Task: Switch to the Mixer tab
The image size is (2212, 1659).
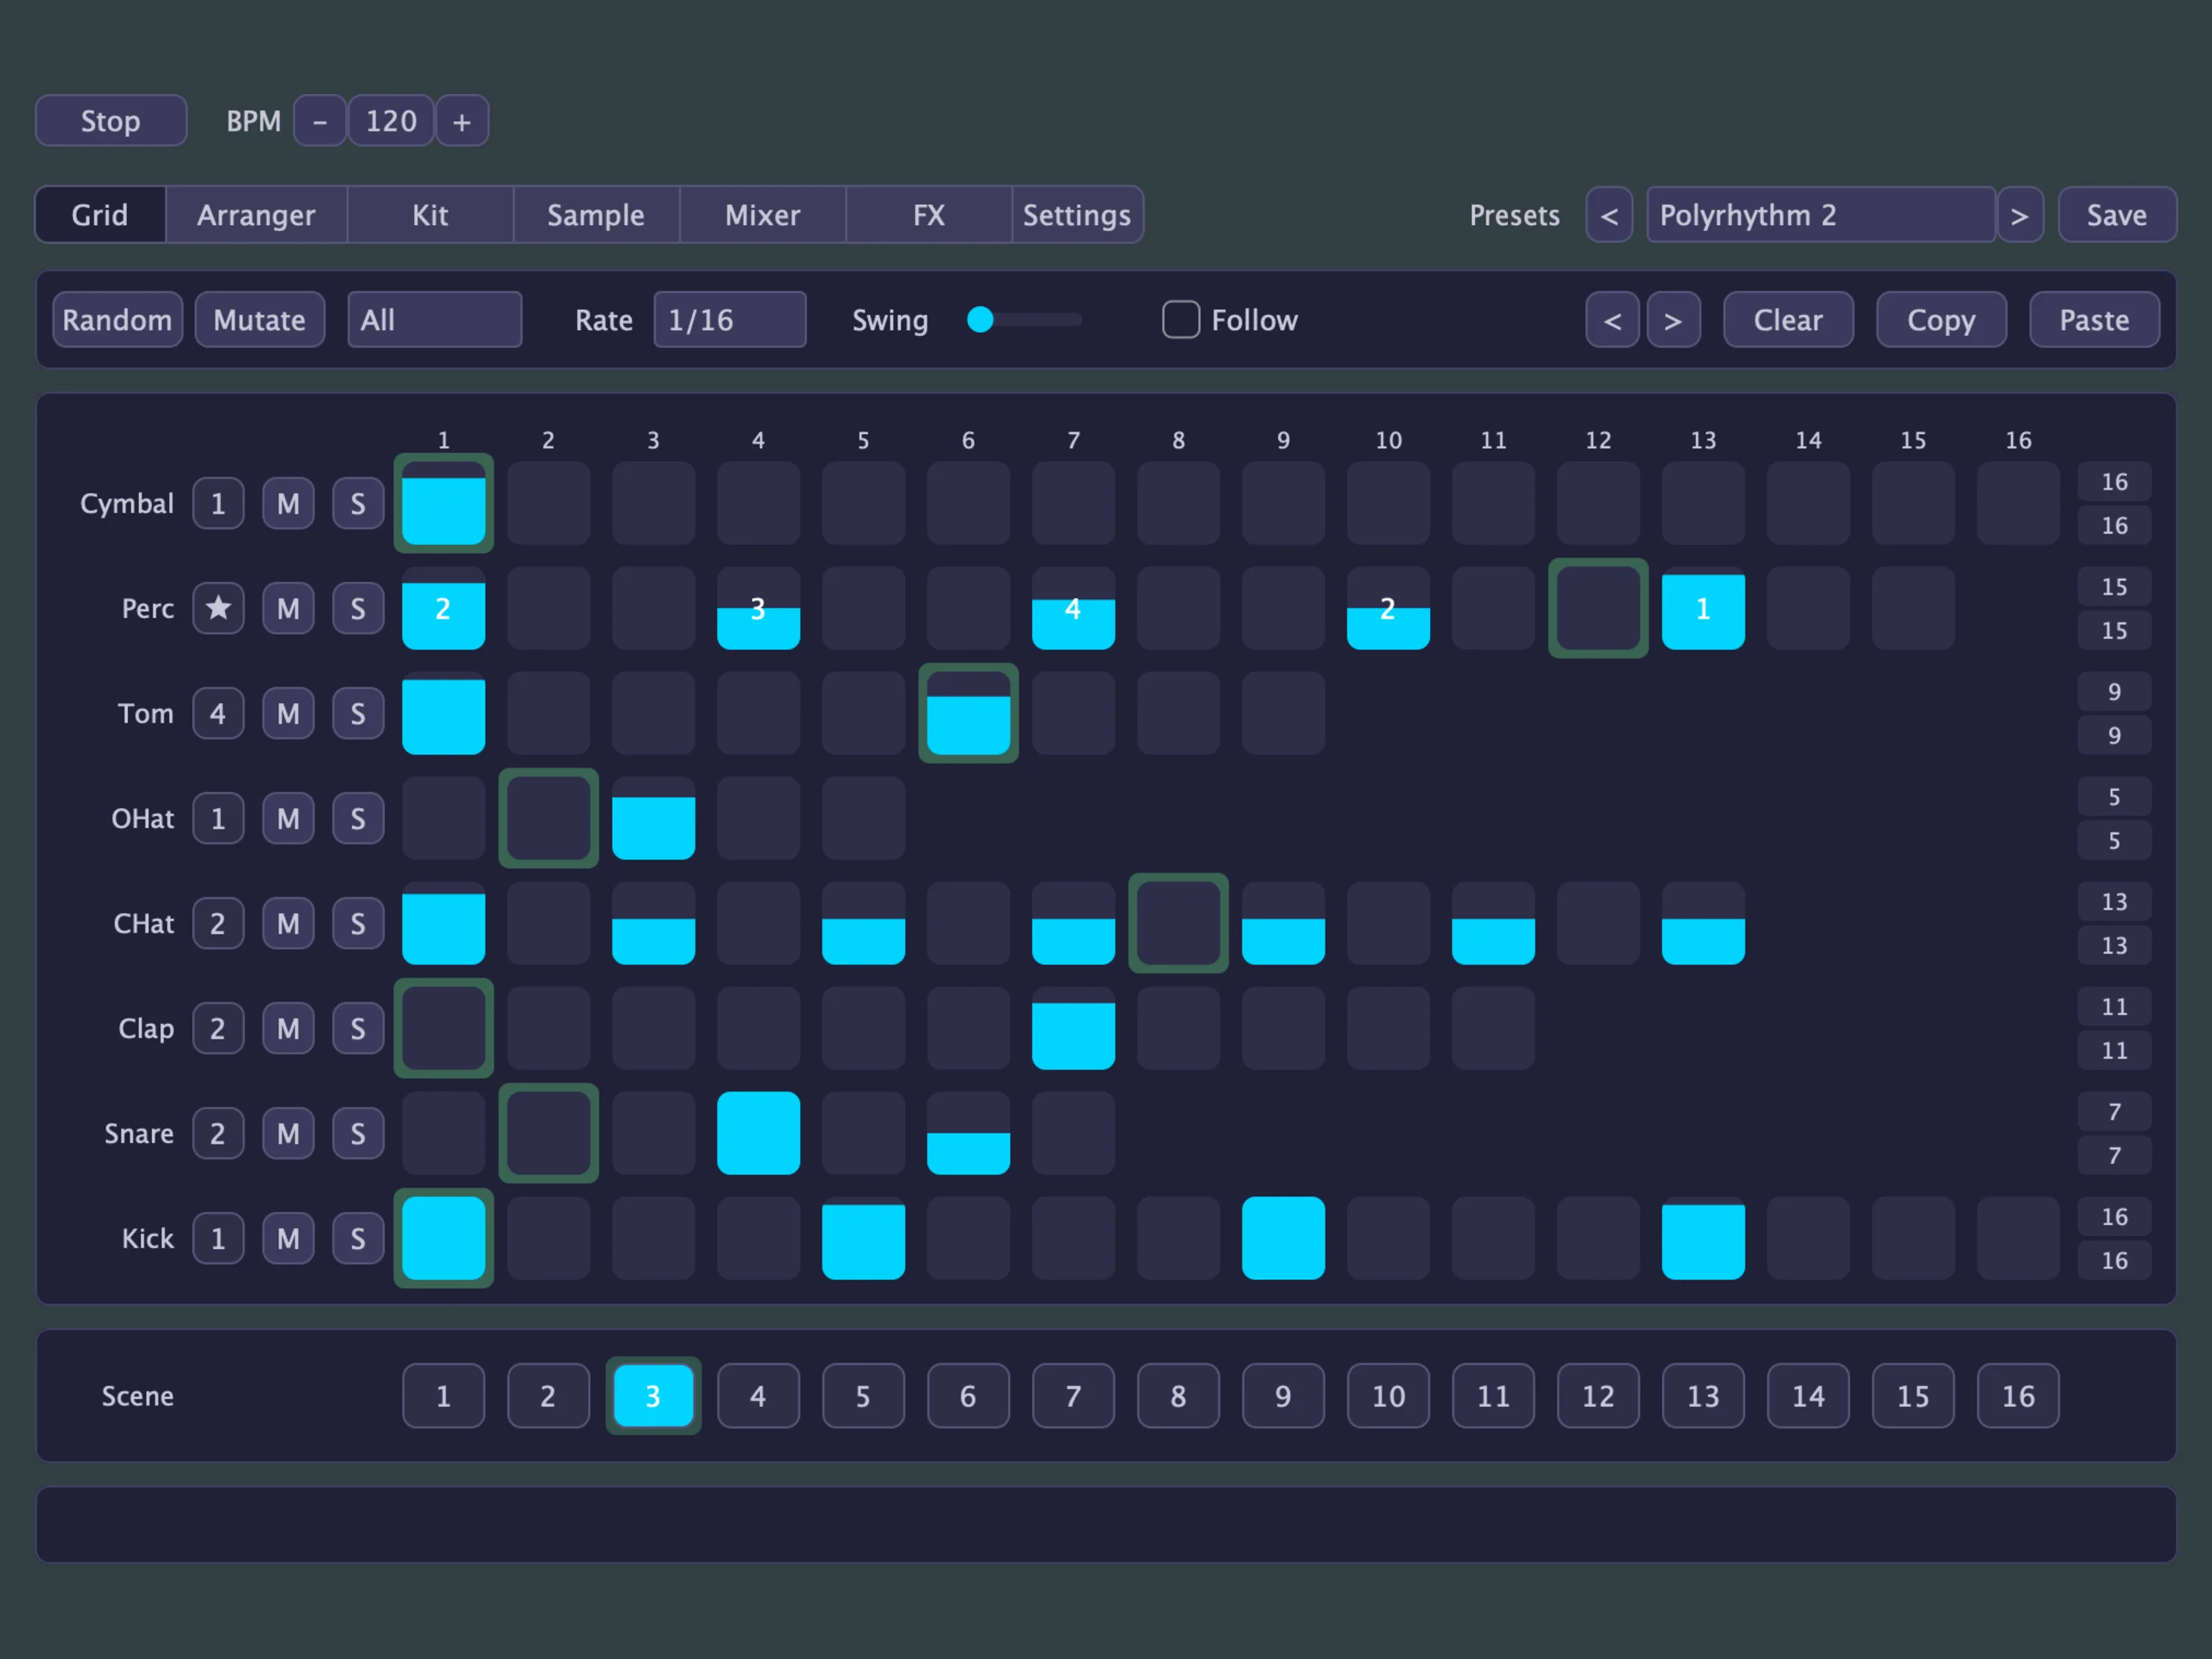Action: 762,215
